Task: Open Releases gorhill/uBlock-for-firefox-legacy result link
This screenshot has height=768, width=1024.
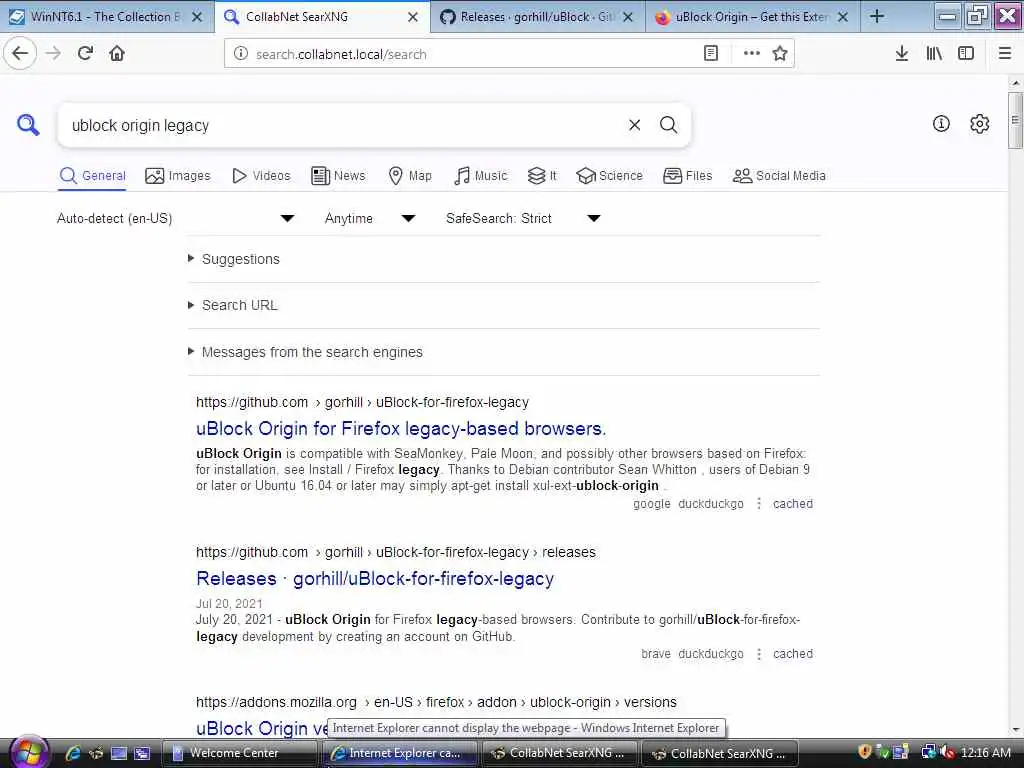Action: click(375, 579)
